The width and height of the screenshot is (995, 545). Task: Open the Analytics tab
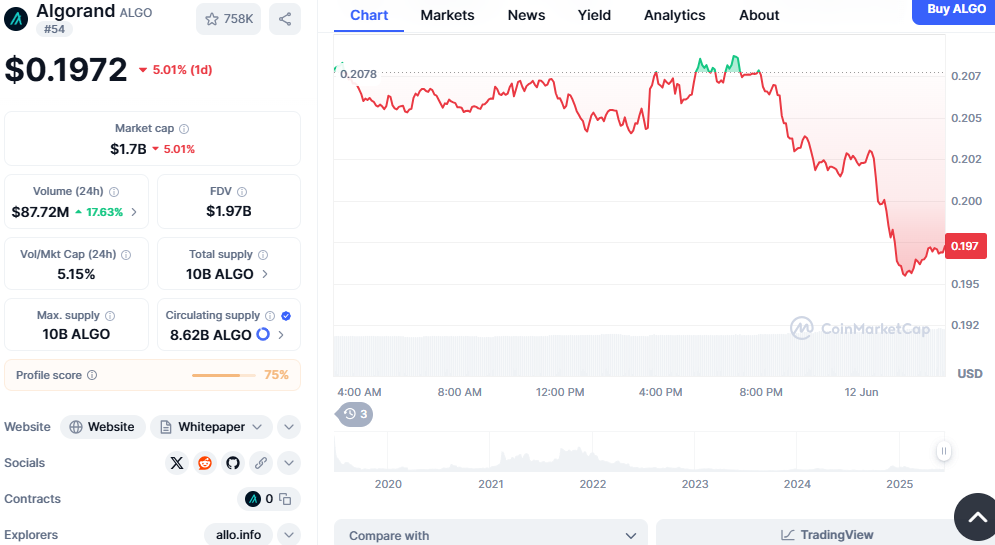pos(674,15)
